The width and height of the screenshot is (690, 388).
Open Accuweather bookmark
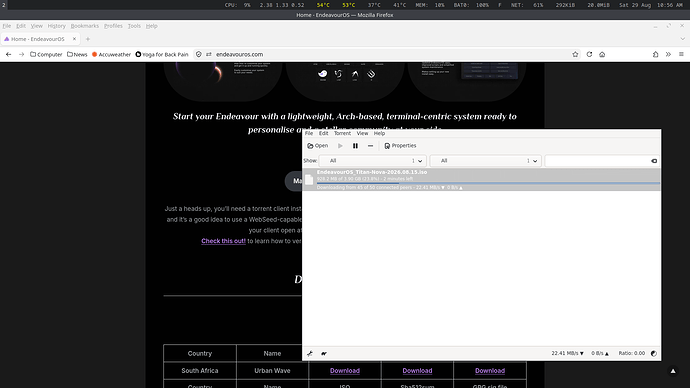click(x=111, y=55)
